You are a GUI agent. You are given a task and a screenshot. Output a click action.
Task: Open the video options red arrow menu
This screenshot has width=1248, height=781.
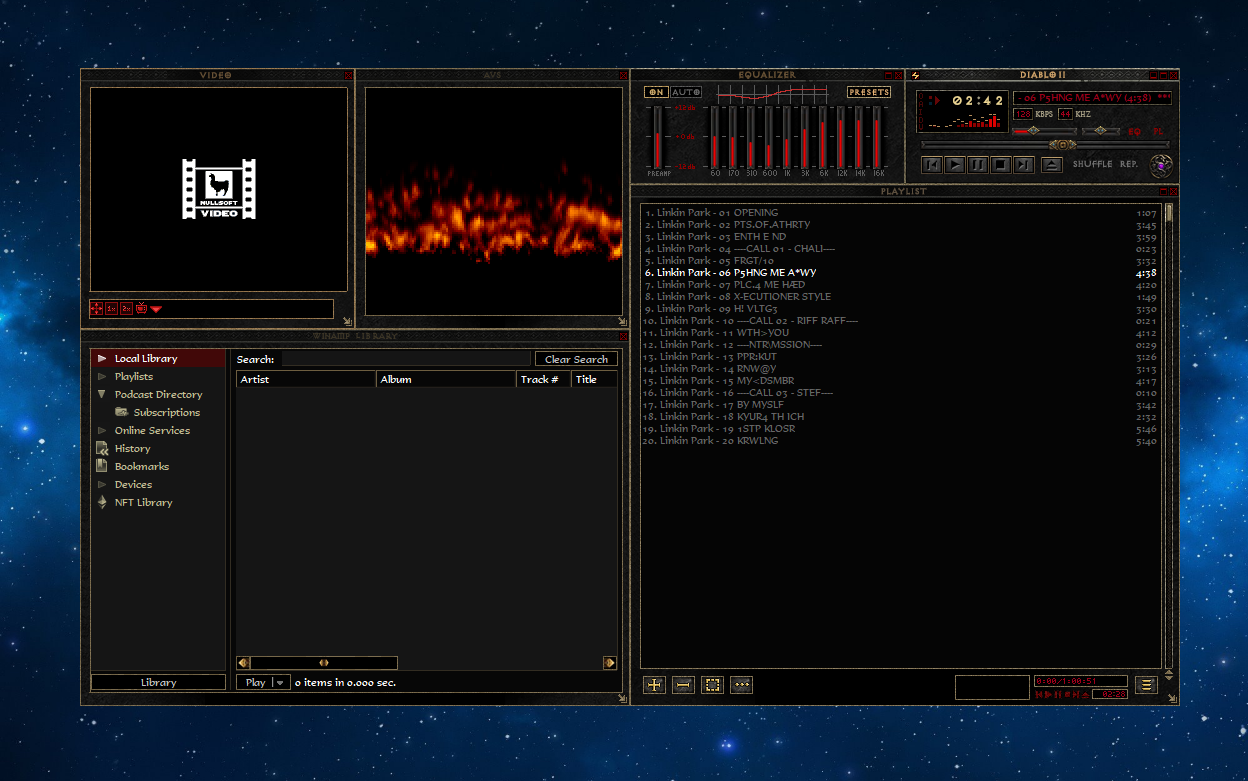[x=156, y=310]
